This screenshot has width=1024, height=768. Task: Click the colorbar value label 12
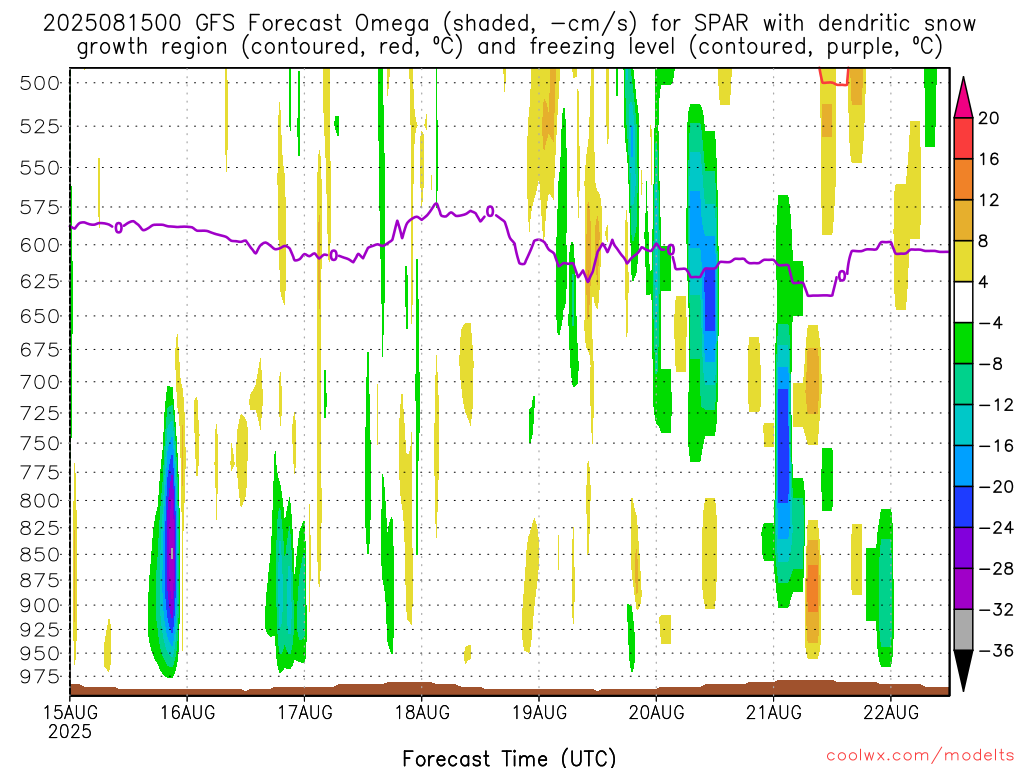pyautogui.click(x=989, y=200)
